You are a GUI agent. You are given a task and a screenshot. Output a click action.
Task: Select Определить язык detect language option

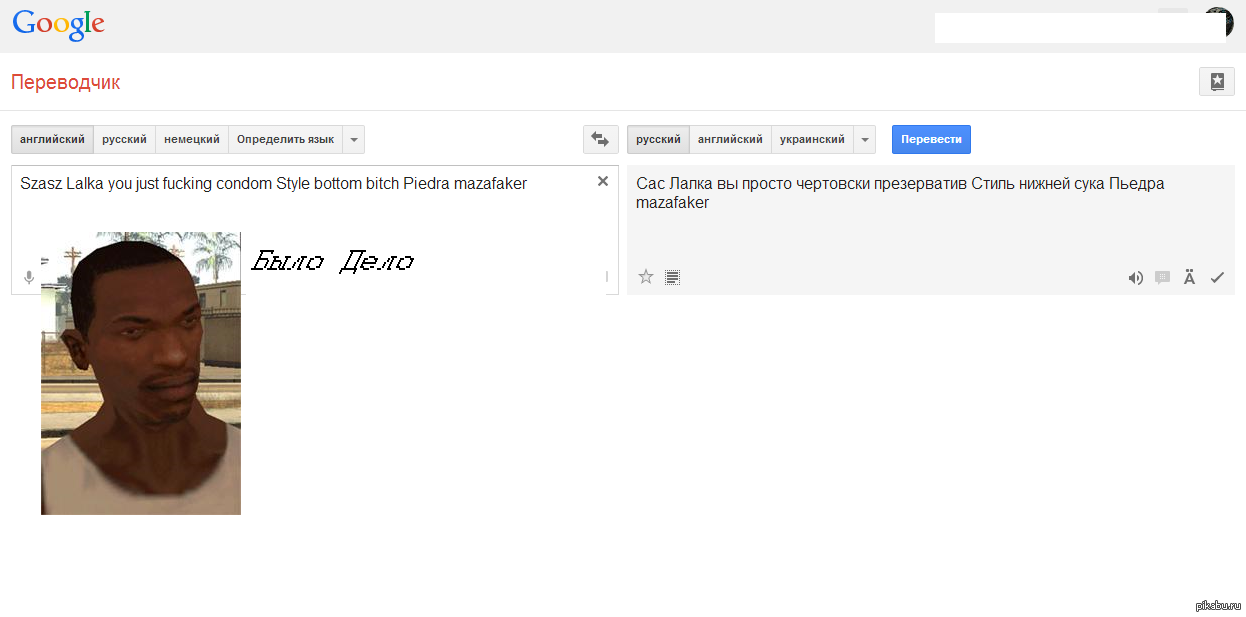click(x=285, y=140)
